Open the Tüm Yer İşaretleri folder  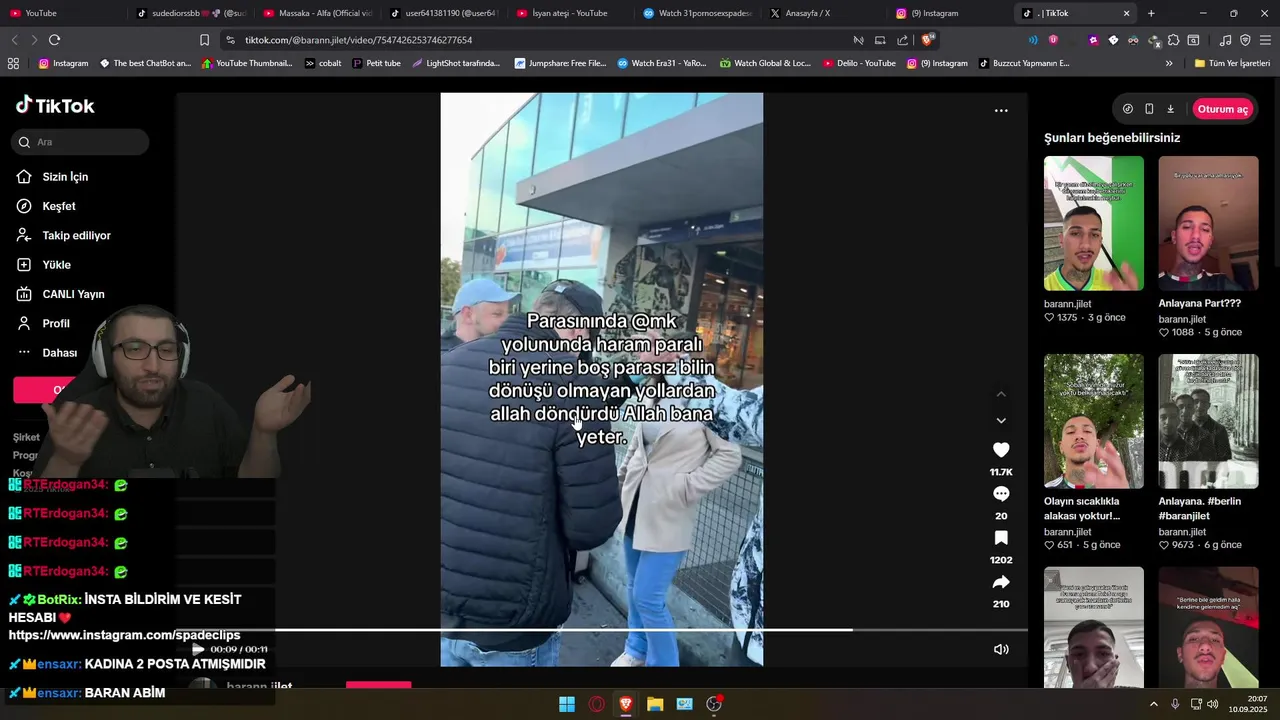(x=1232, y=63)
